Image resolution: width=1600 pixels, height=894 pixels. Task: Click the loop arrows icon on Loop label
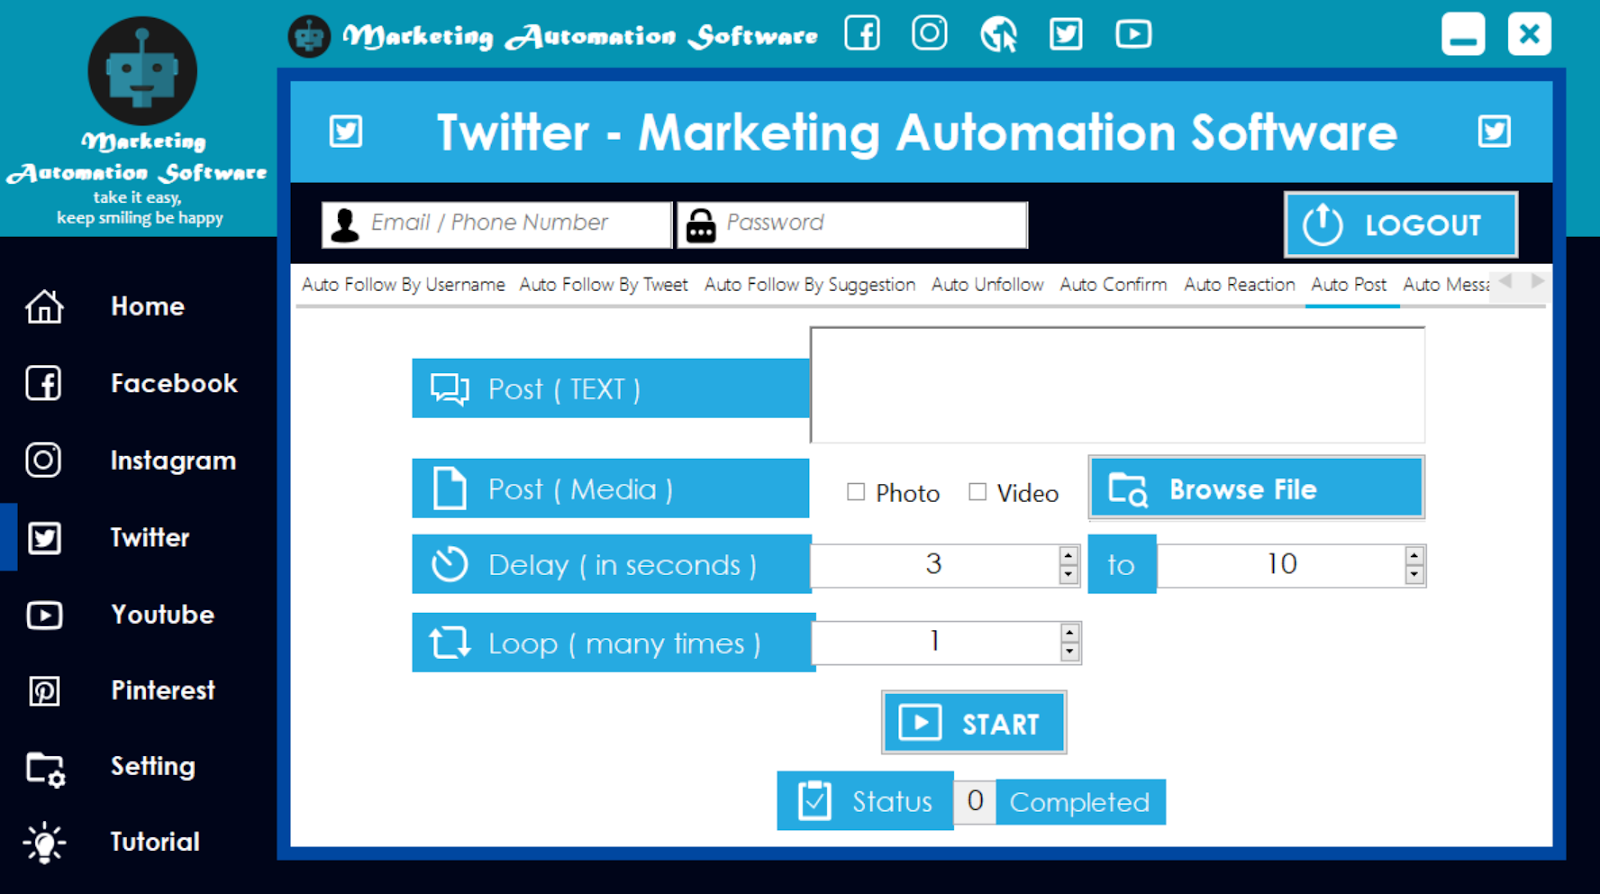click(450, 642)
